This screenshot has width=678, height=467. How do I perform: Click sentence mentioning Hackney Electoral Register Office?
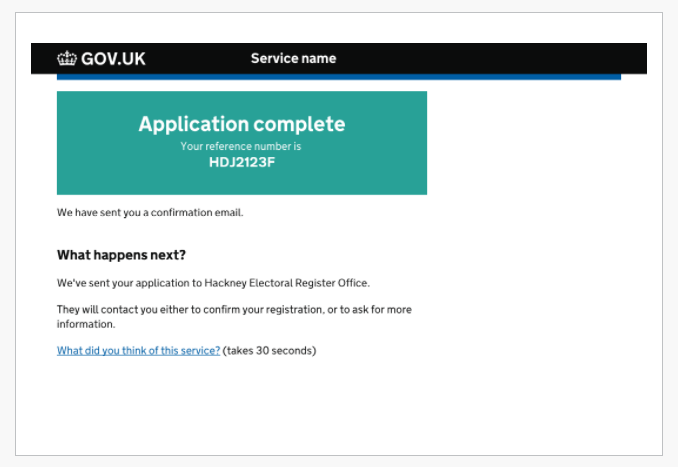click(x=213, y=283)
